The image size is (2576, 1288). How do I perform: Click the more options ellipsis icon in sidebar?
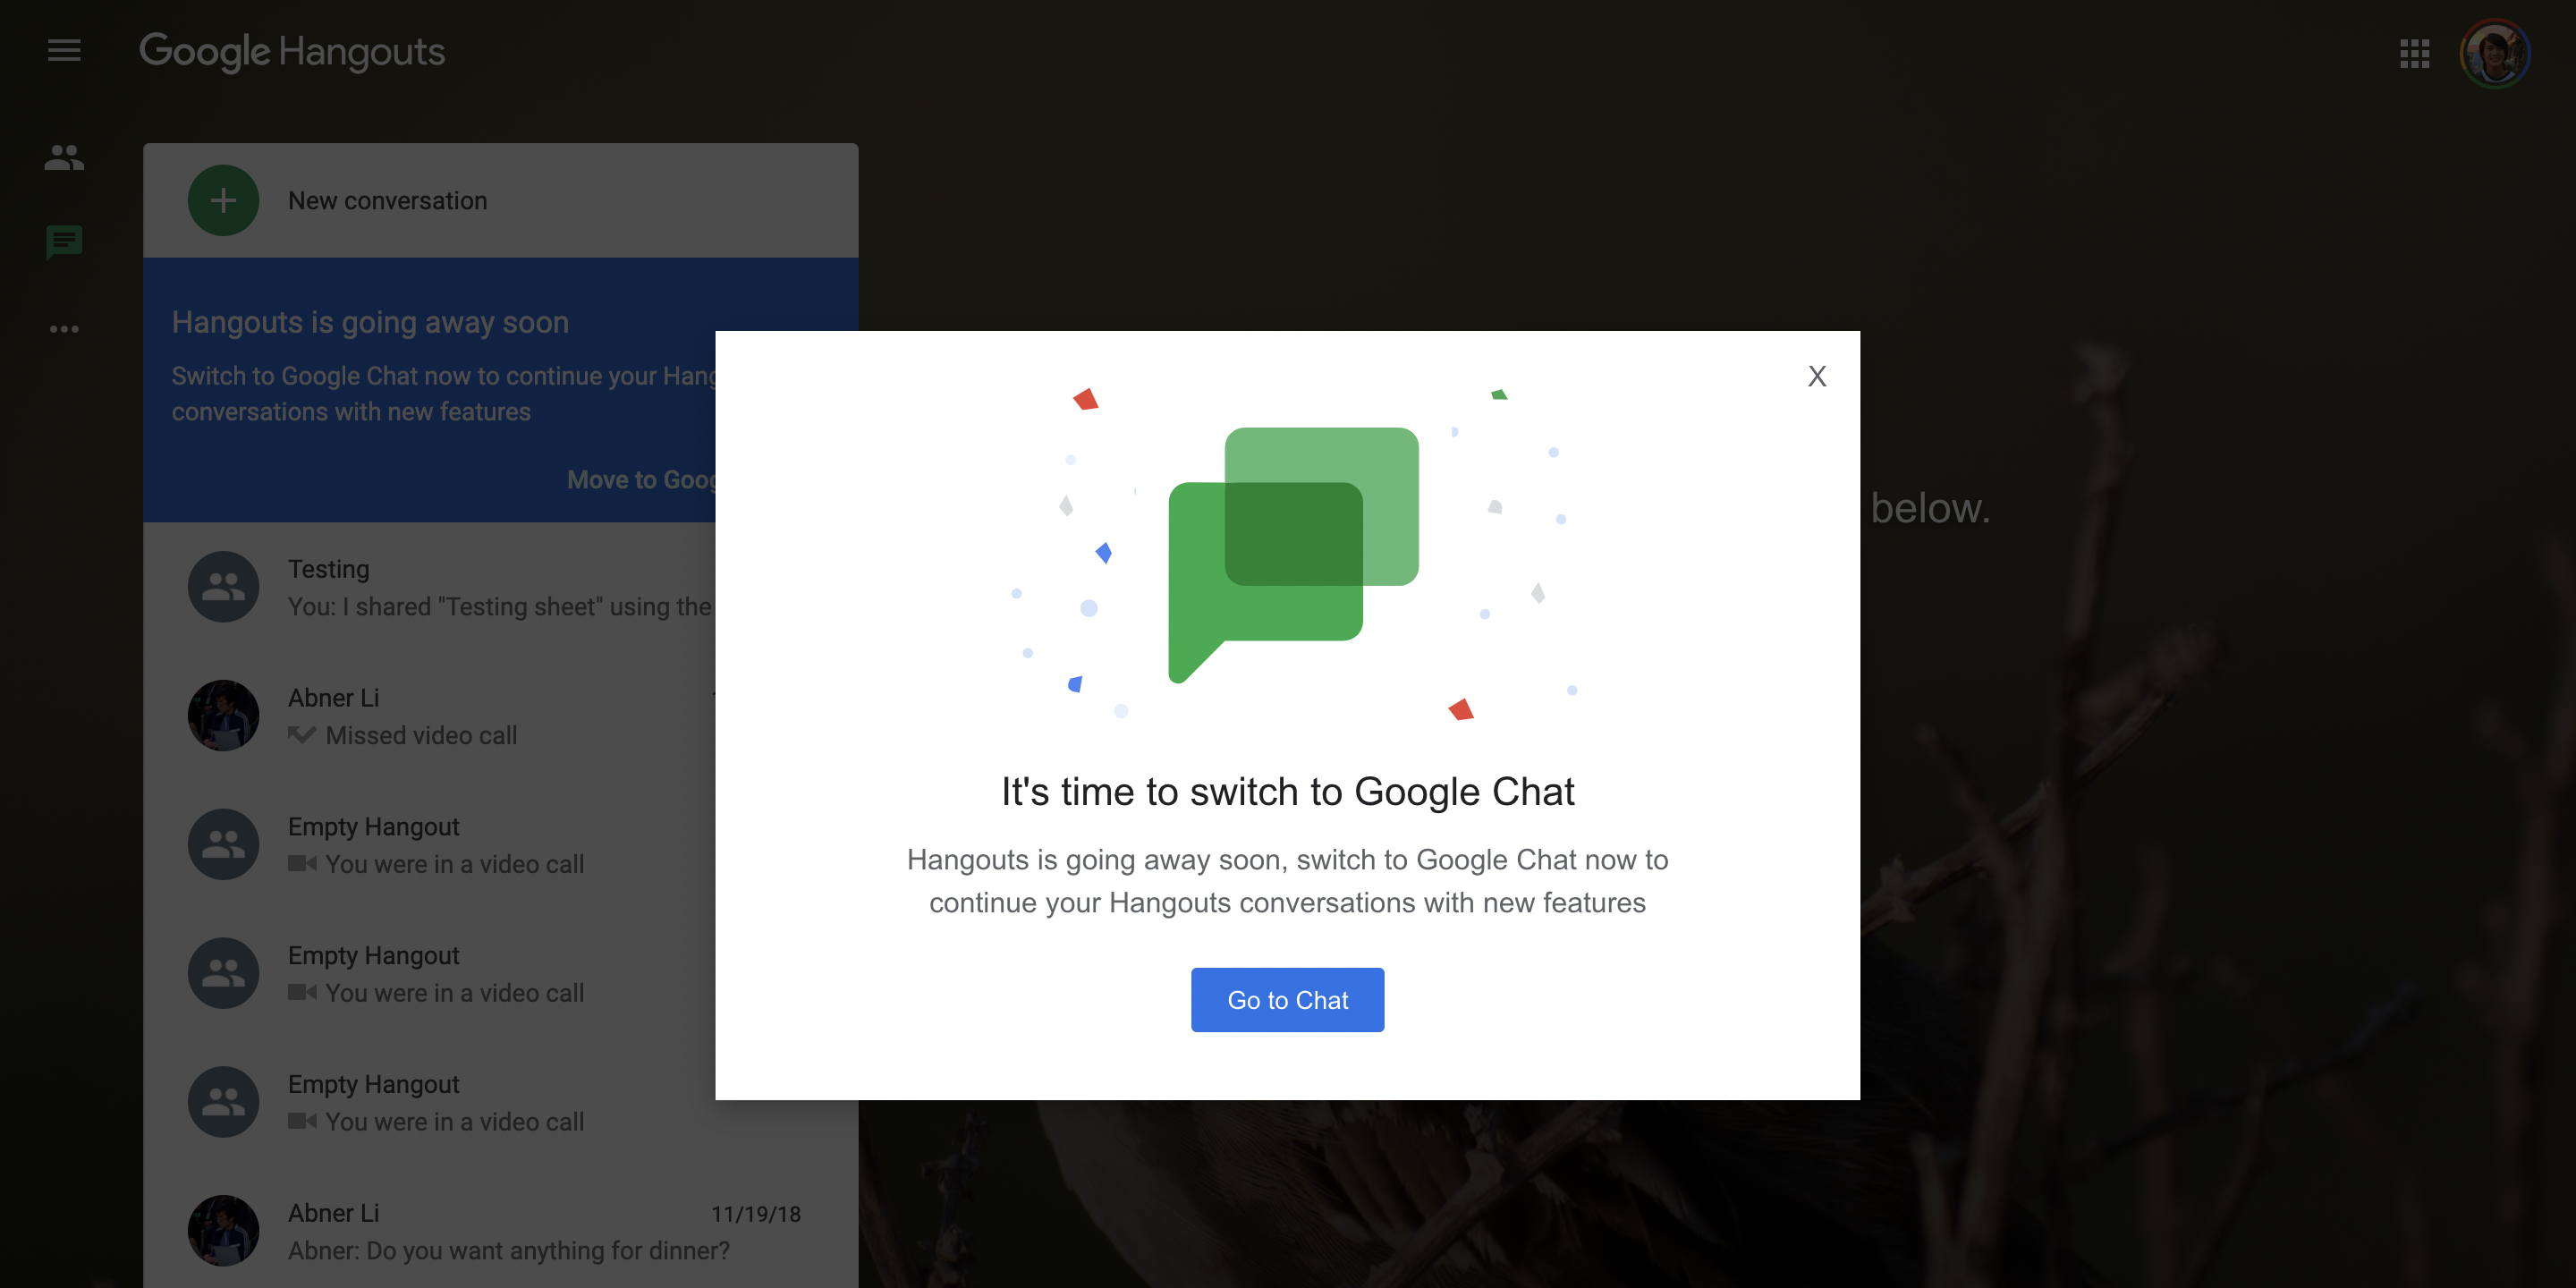coord(64,324)
